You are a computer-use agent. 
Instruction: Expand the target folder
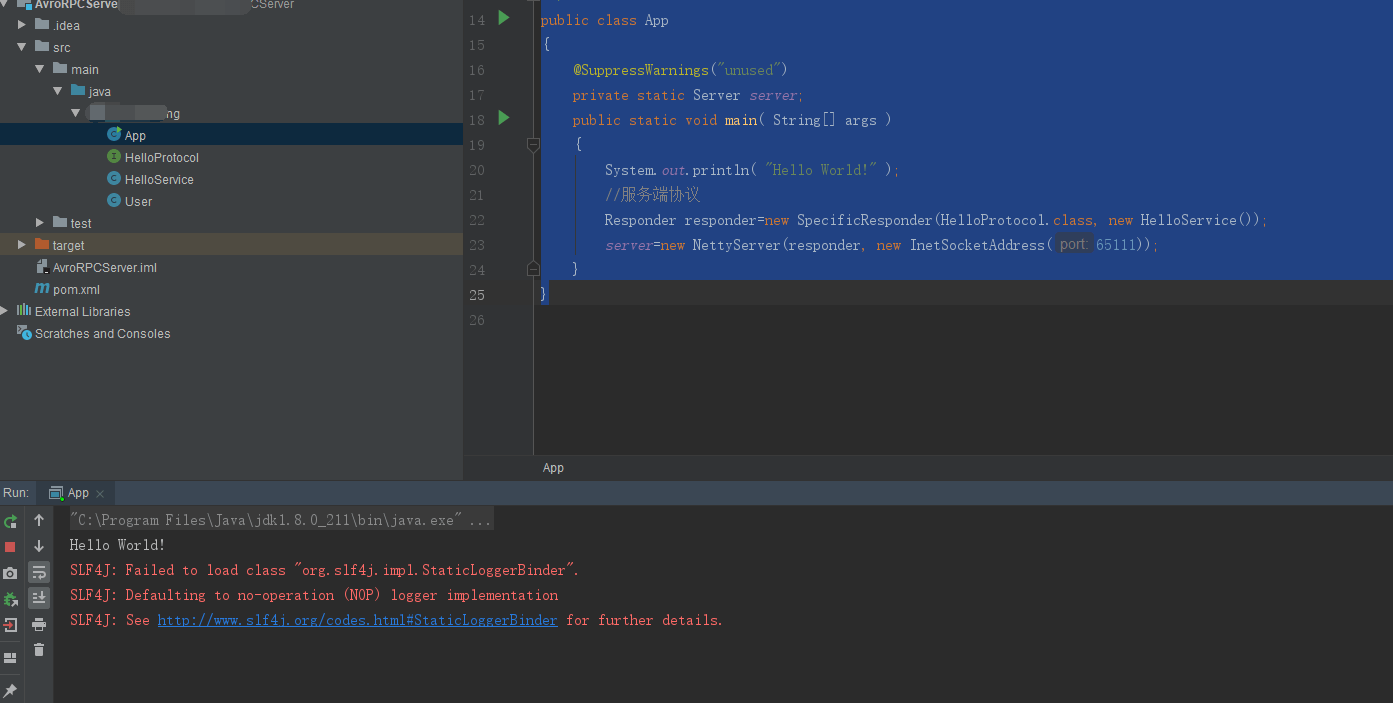pyautogui.click(x=22, y=245)
